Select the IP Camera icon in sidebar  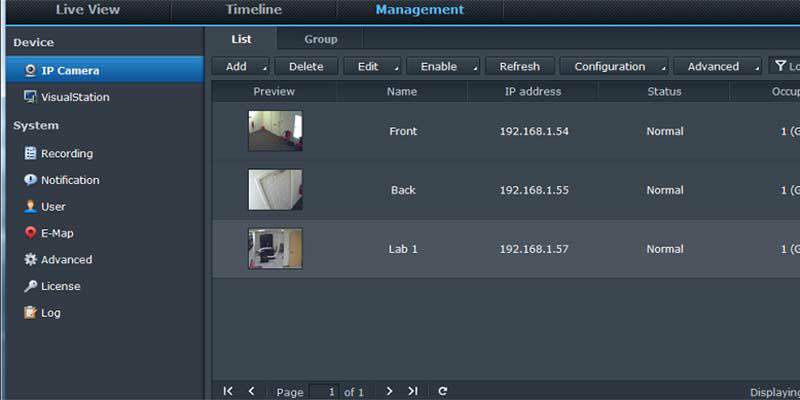point(31,70)
